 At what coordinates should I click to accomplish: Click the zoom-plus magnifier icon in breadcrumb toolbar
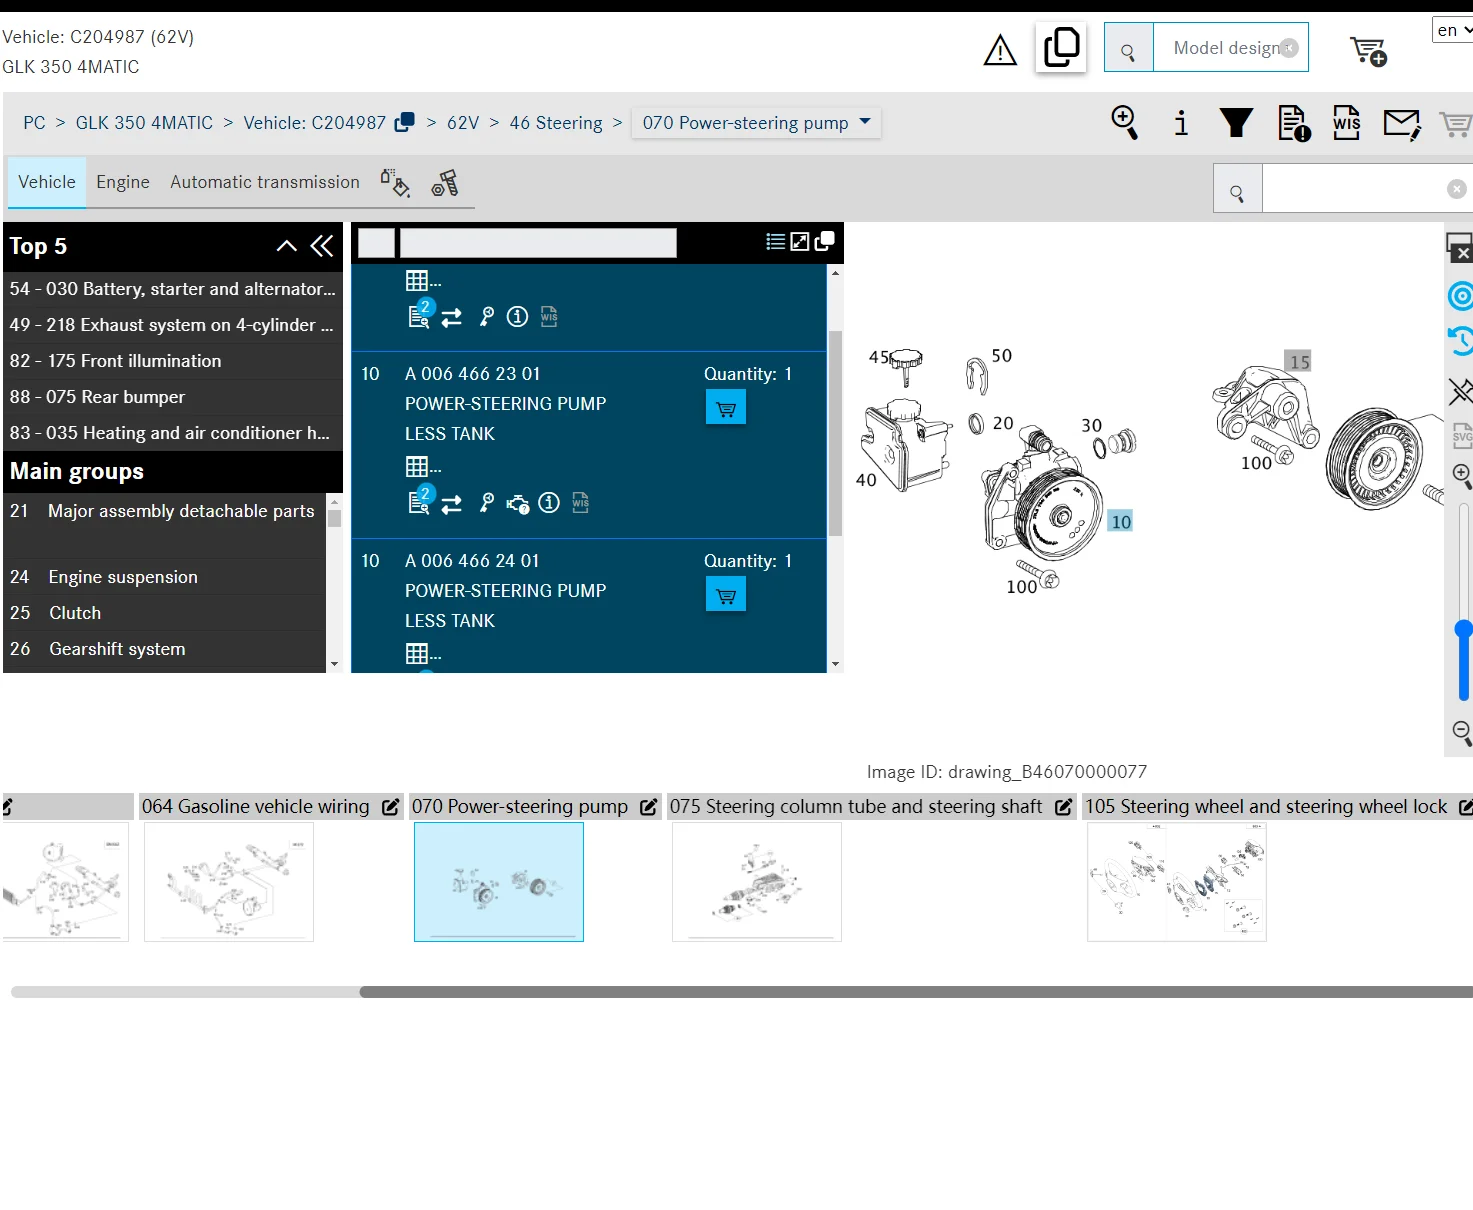point(1125,122)
